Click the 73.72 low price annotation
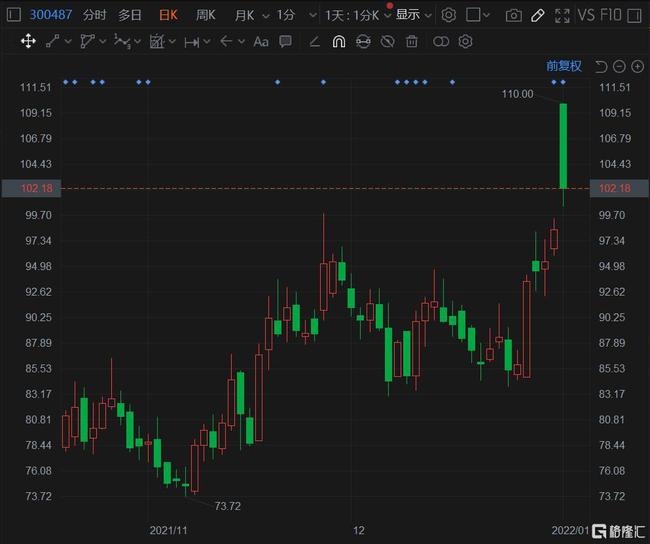 click(228, 506)
